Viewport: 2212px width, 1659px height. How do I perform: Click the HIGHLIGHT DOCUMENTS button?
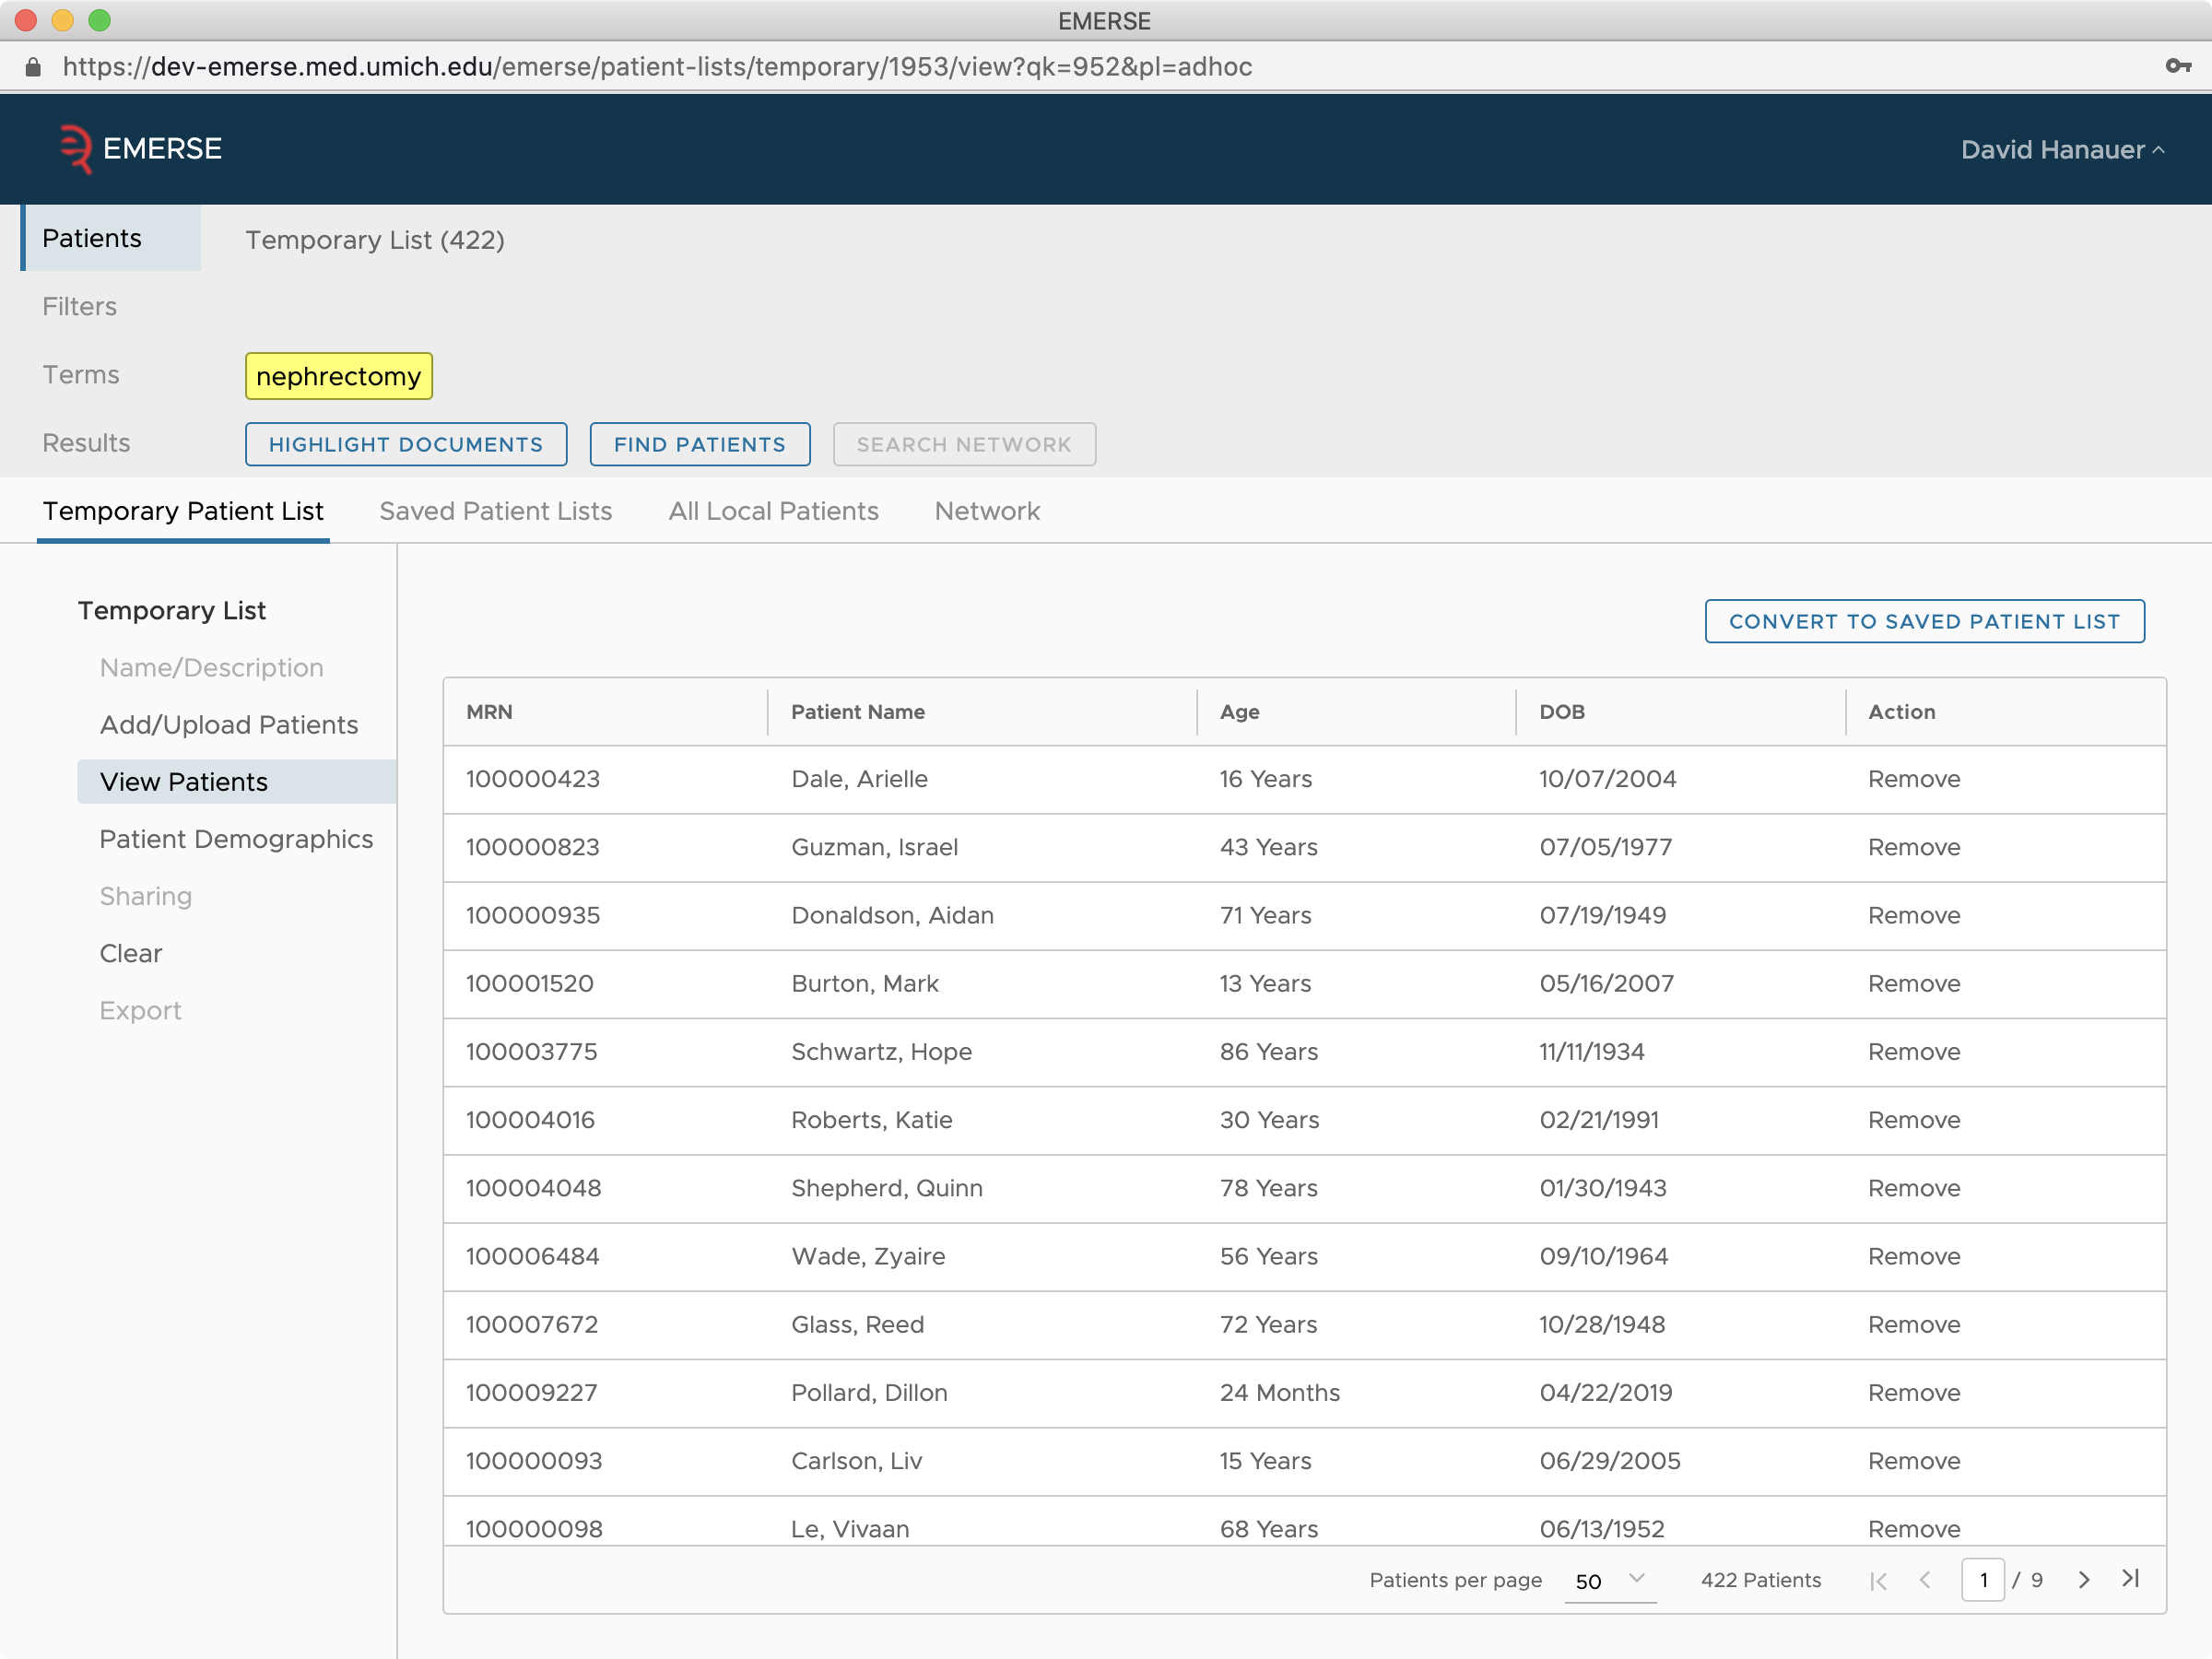pyautogui.click(x=406, y=444)
